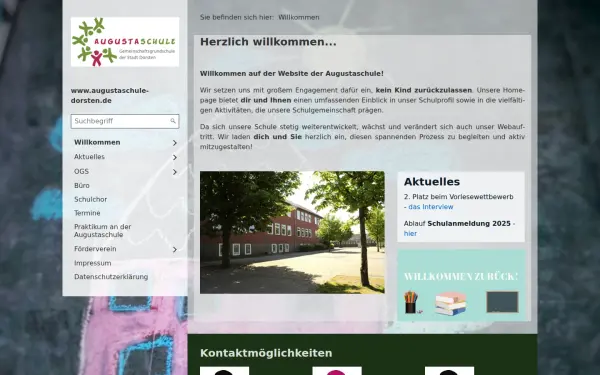The height and width of the screenshot is (375, 600).
Task: Click the Willkommen breadcrumb
Action: click(298, 17)
